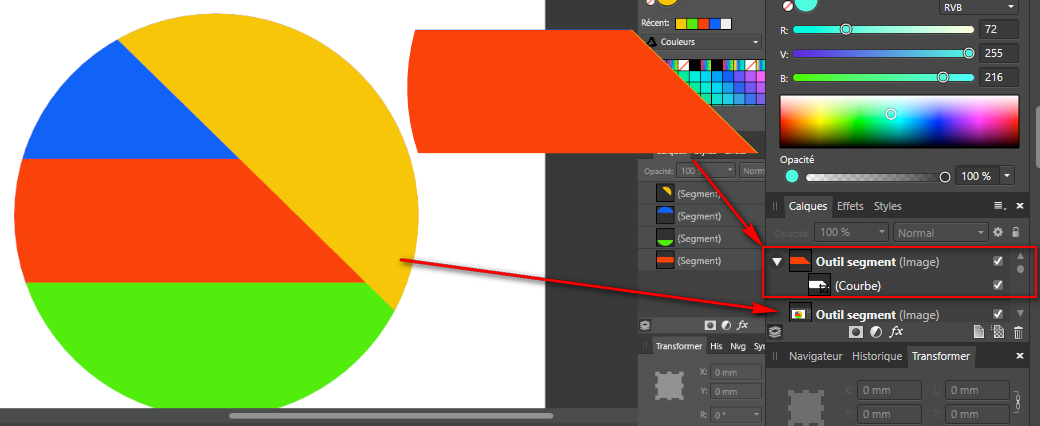Adjust the Opacité slider in color panel
Image resolution: width=1040 pixels, height=426 pixels.
click(x=878, y=177)
